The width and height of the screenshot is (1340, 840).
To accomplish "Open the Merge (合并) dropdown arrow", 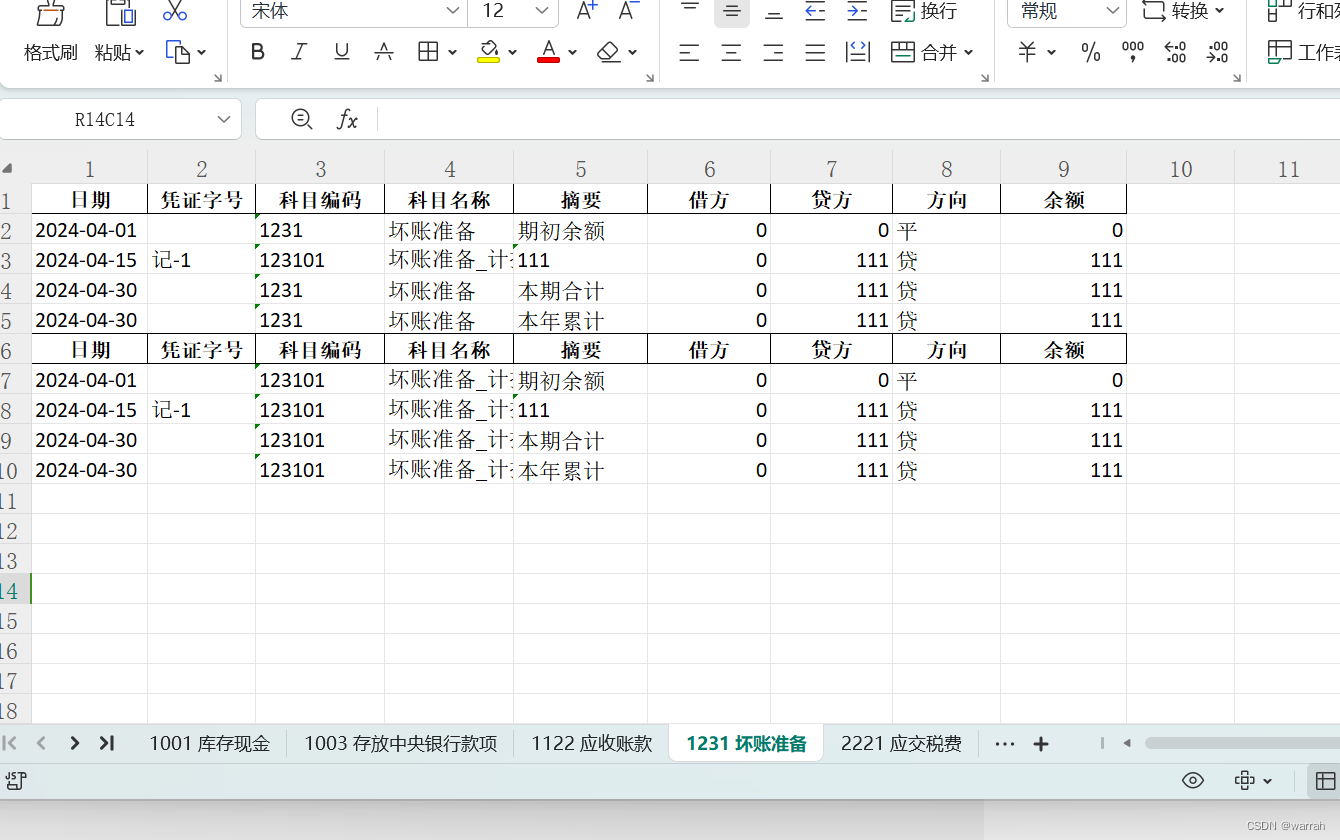I will [x=969, y=52].
